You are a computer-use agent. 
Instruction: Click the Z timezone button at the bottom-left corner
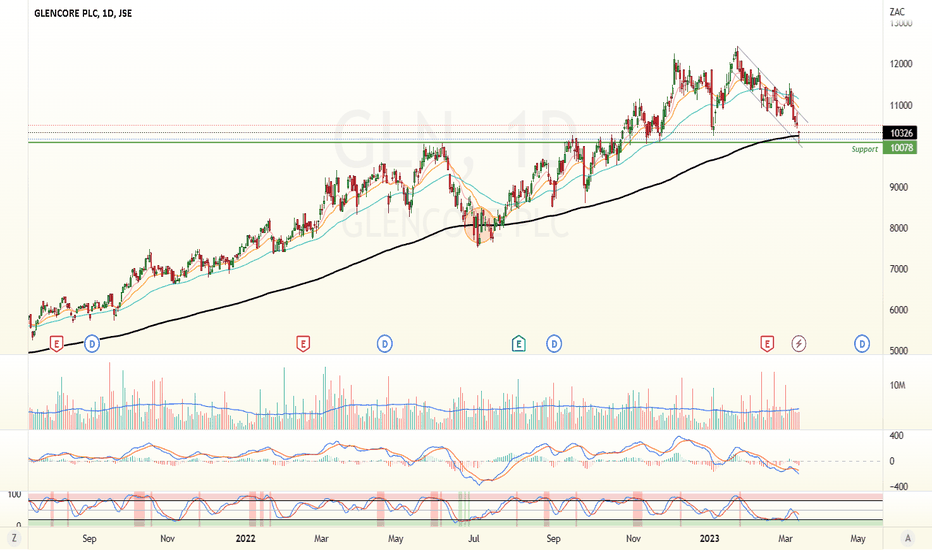(13, 539)
